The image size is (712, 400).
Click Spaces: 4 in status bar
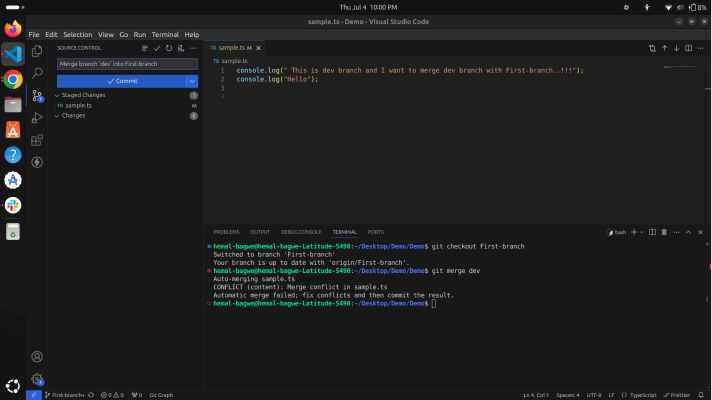click(568, 395)
